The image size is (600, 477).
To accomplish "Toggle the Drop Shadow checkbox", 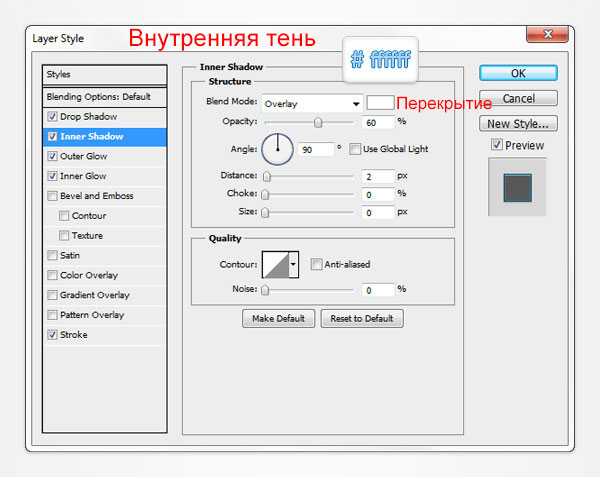I will coord(52,116).
